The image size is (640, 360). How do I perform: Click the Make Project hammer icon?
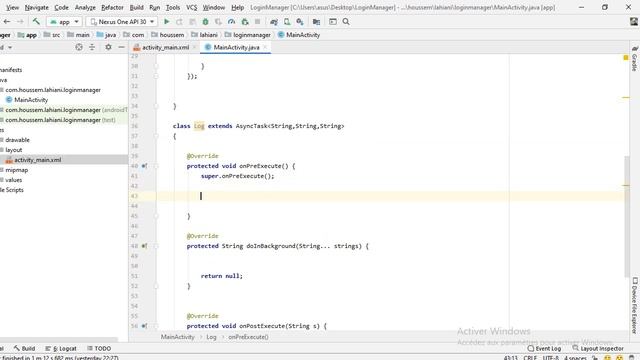(36, 22)
